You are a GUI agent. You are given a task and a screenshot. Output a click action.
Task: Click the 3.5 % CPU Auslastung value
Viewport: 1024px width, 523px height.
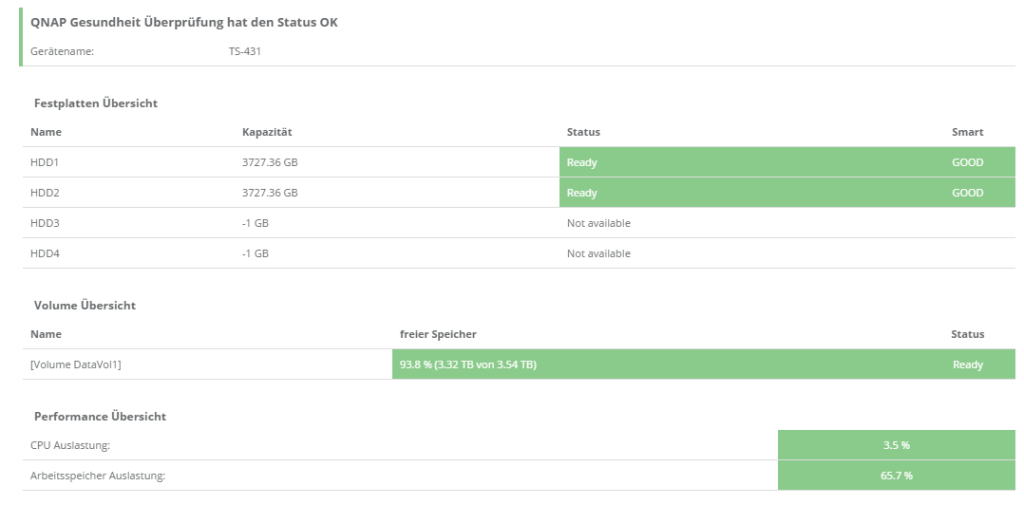pyautogui.click(x=896, y=445)
